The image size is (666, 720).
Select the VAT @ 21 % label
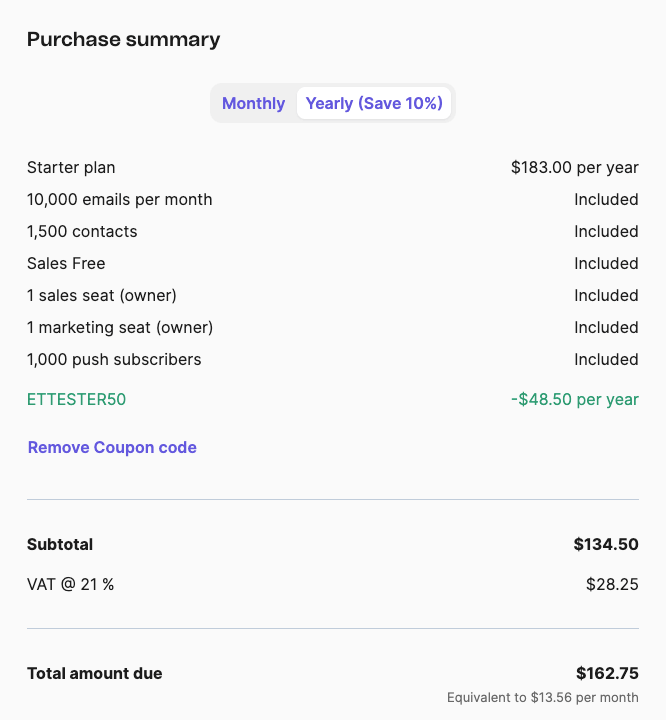pyautogui.click(x=70, y=584)
